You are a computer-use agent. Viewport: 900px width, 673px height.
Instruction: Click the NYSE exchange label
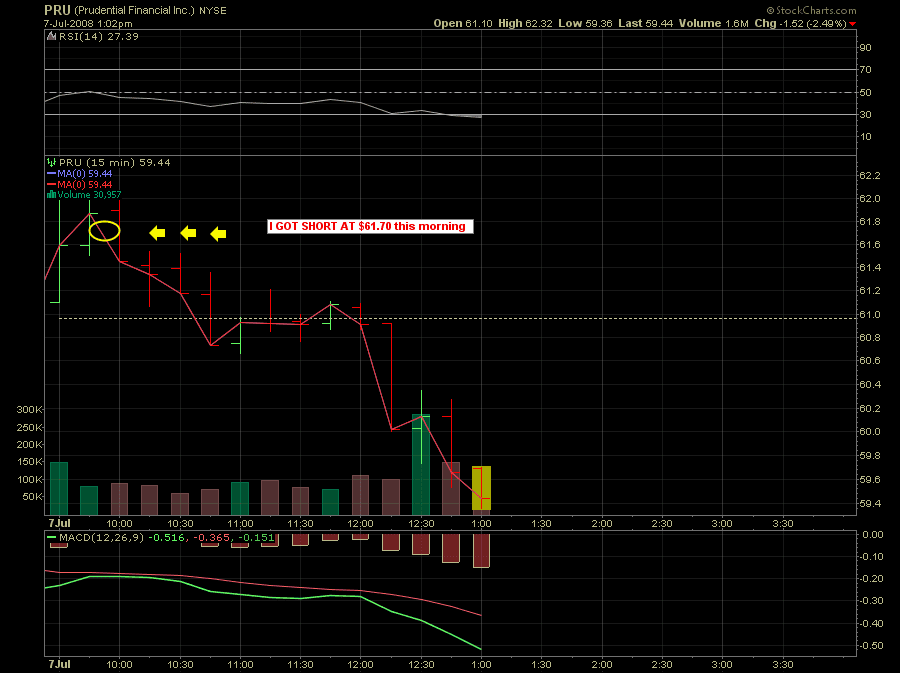tap(213, 11)
